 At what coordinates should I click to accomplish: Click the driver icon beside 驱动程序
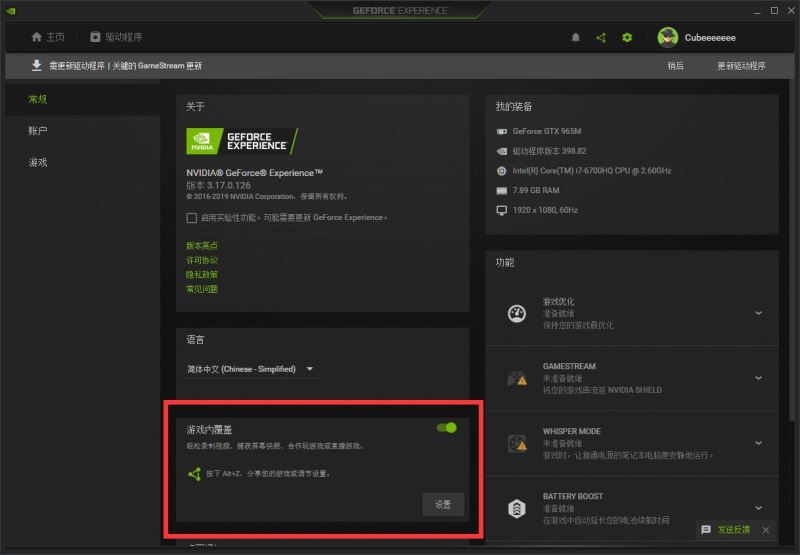coord(95,37)
